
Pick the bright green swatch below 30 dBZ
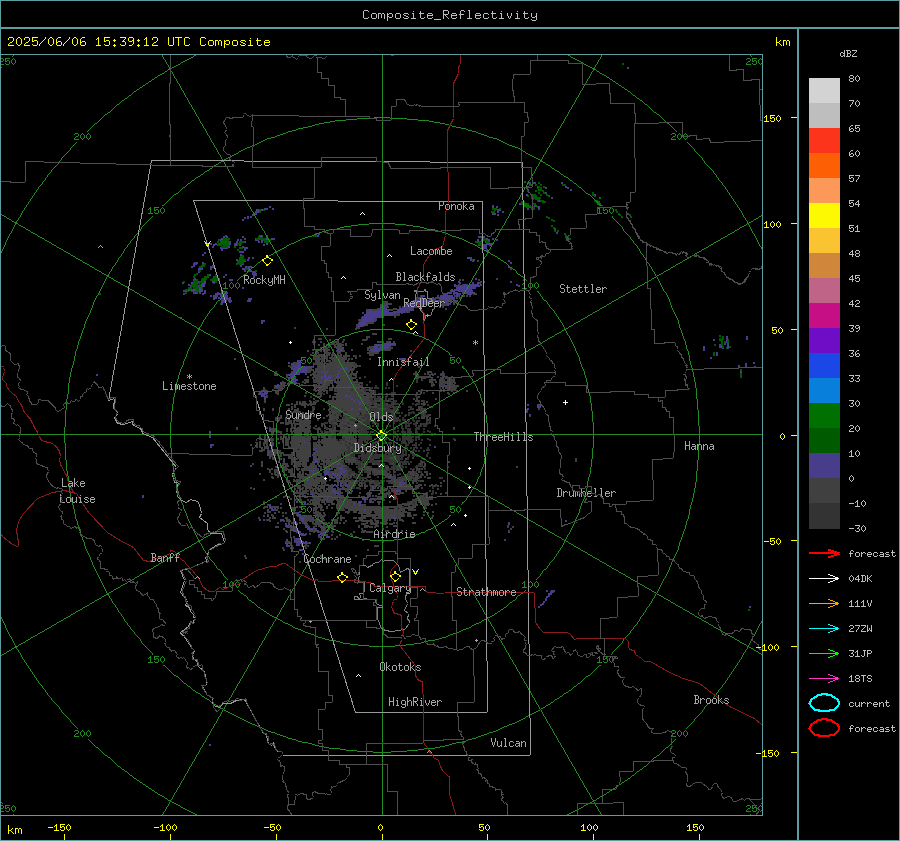[x=824, y=415]
